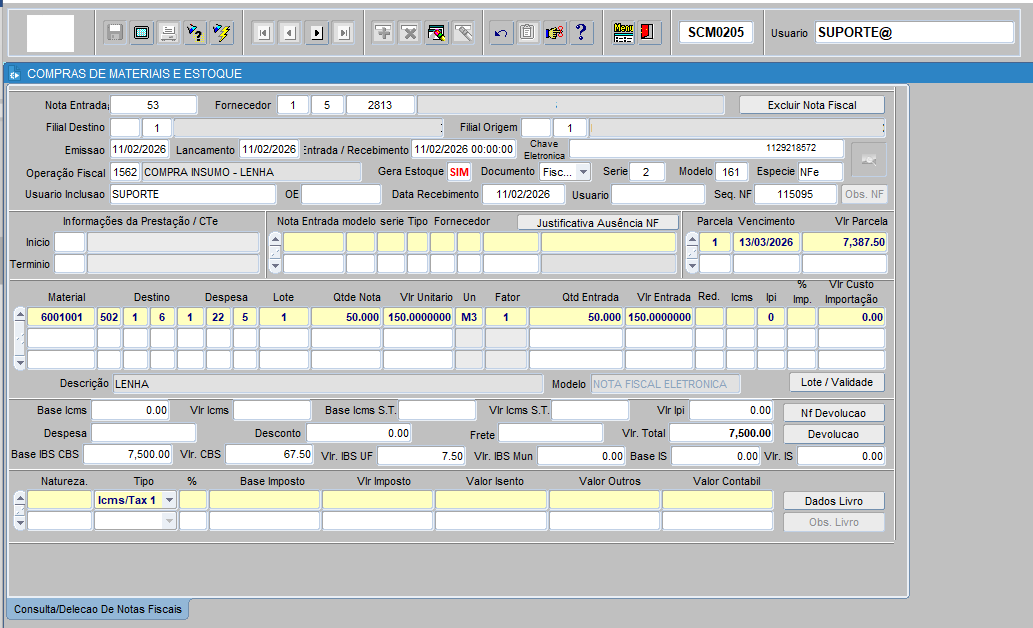
Task: Expand the Documento dropdown showing Fisc...
Action: point(583,172)
